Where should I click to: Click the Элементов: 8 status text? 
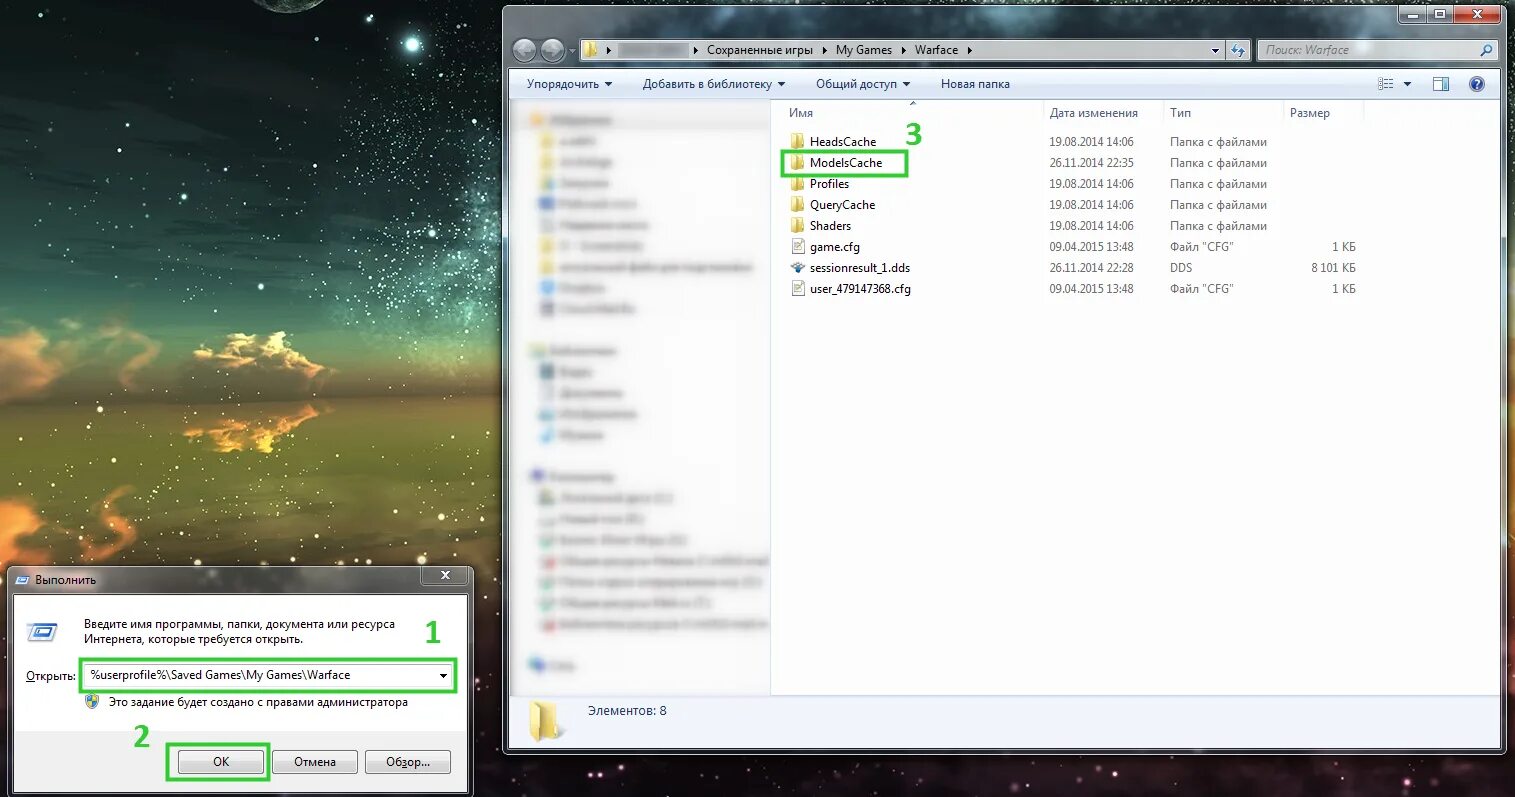click(x=627, y=711)
